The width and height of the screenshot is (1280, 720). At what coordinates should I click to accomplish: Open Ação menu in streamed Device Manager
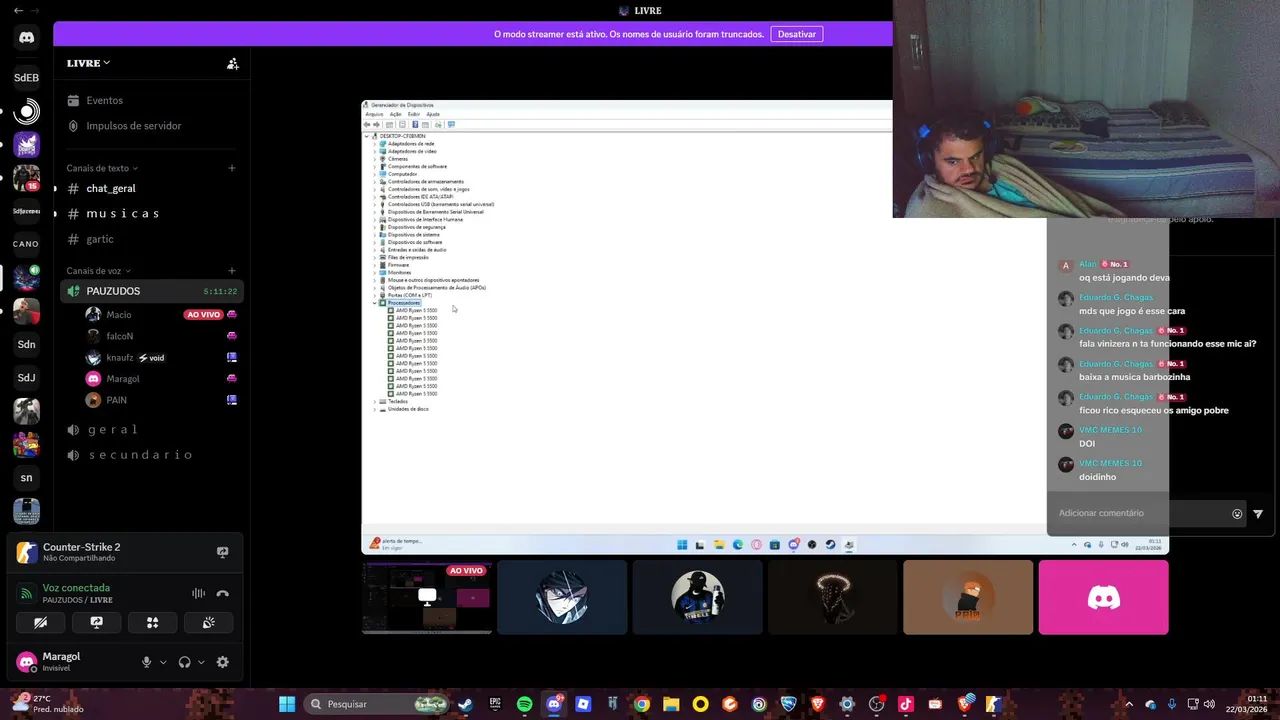tap(396, 114)
